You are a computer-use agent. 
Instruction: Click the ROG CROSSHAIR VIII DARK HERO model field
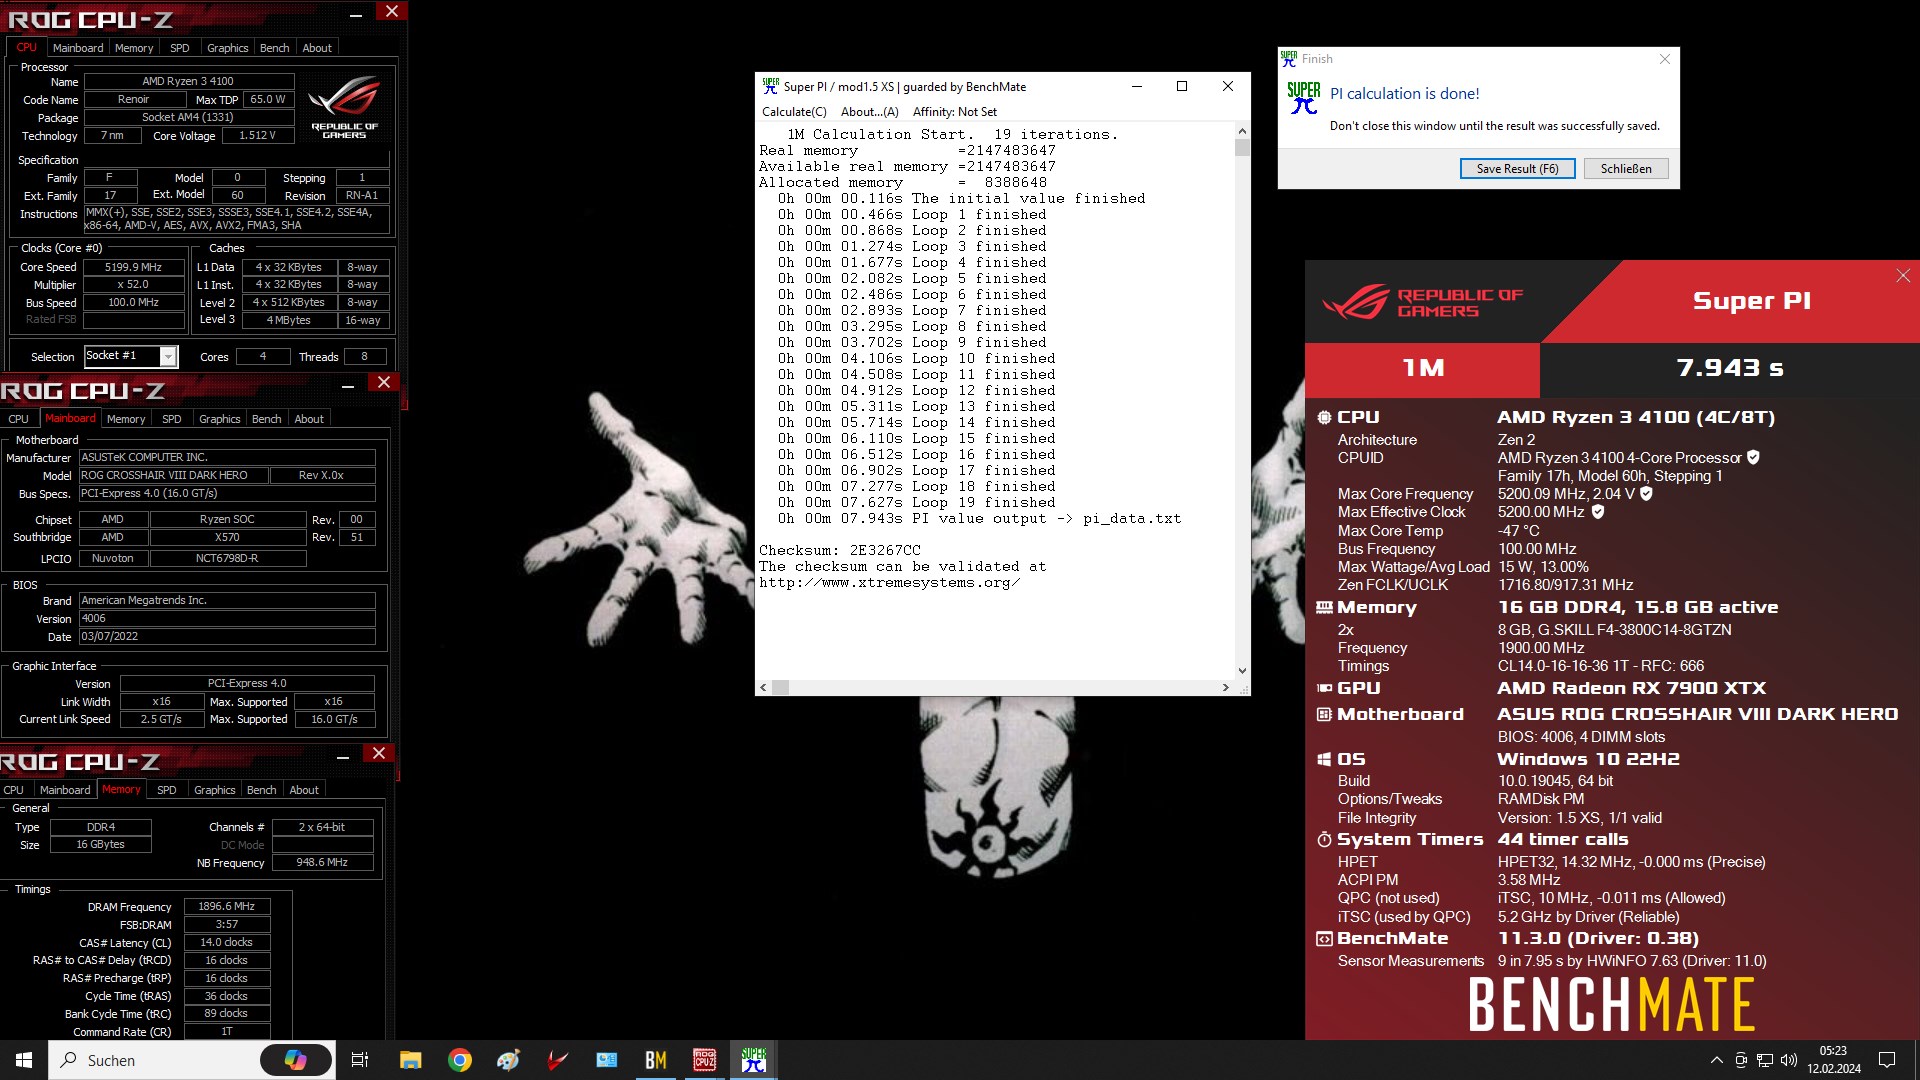173,475
